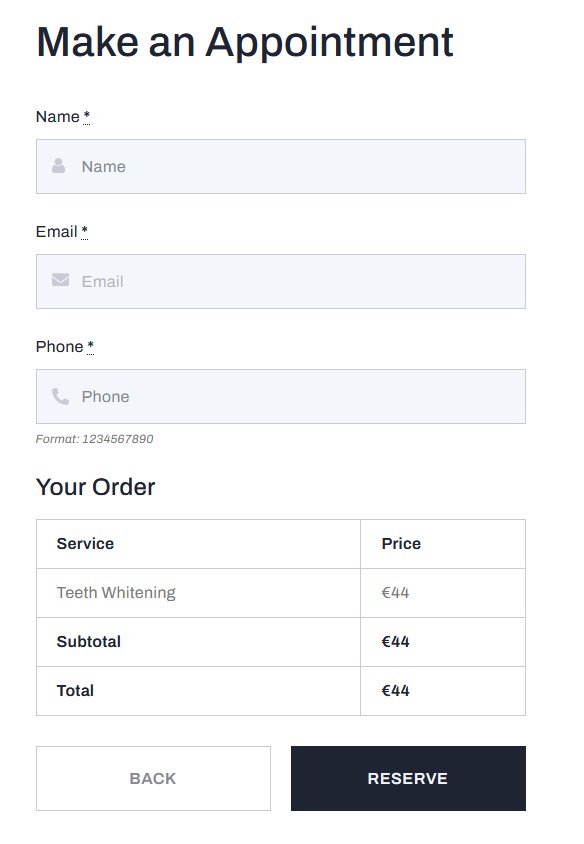Click the Subtotal row label
Image resolution: width=584 pixels, height=844 pixels.
[89, 642]
